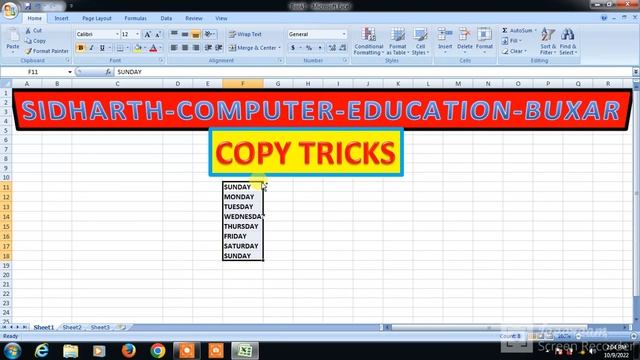Click the Select All corner button

[x=6, y=84]
